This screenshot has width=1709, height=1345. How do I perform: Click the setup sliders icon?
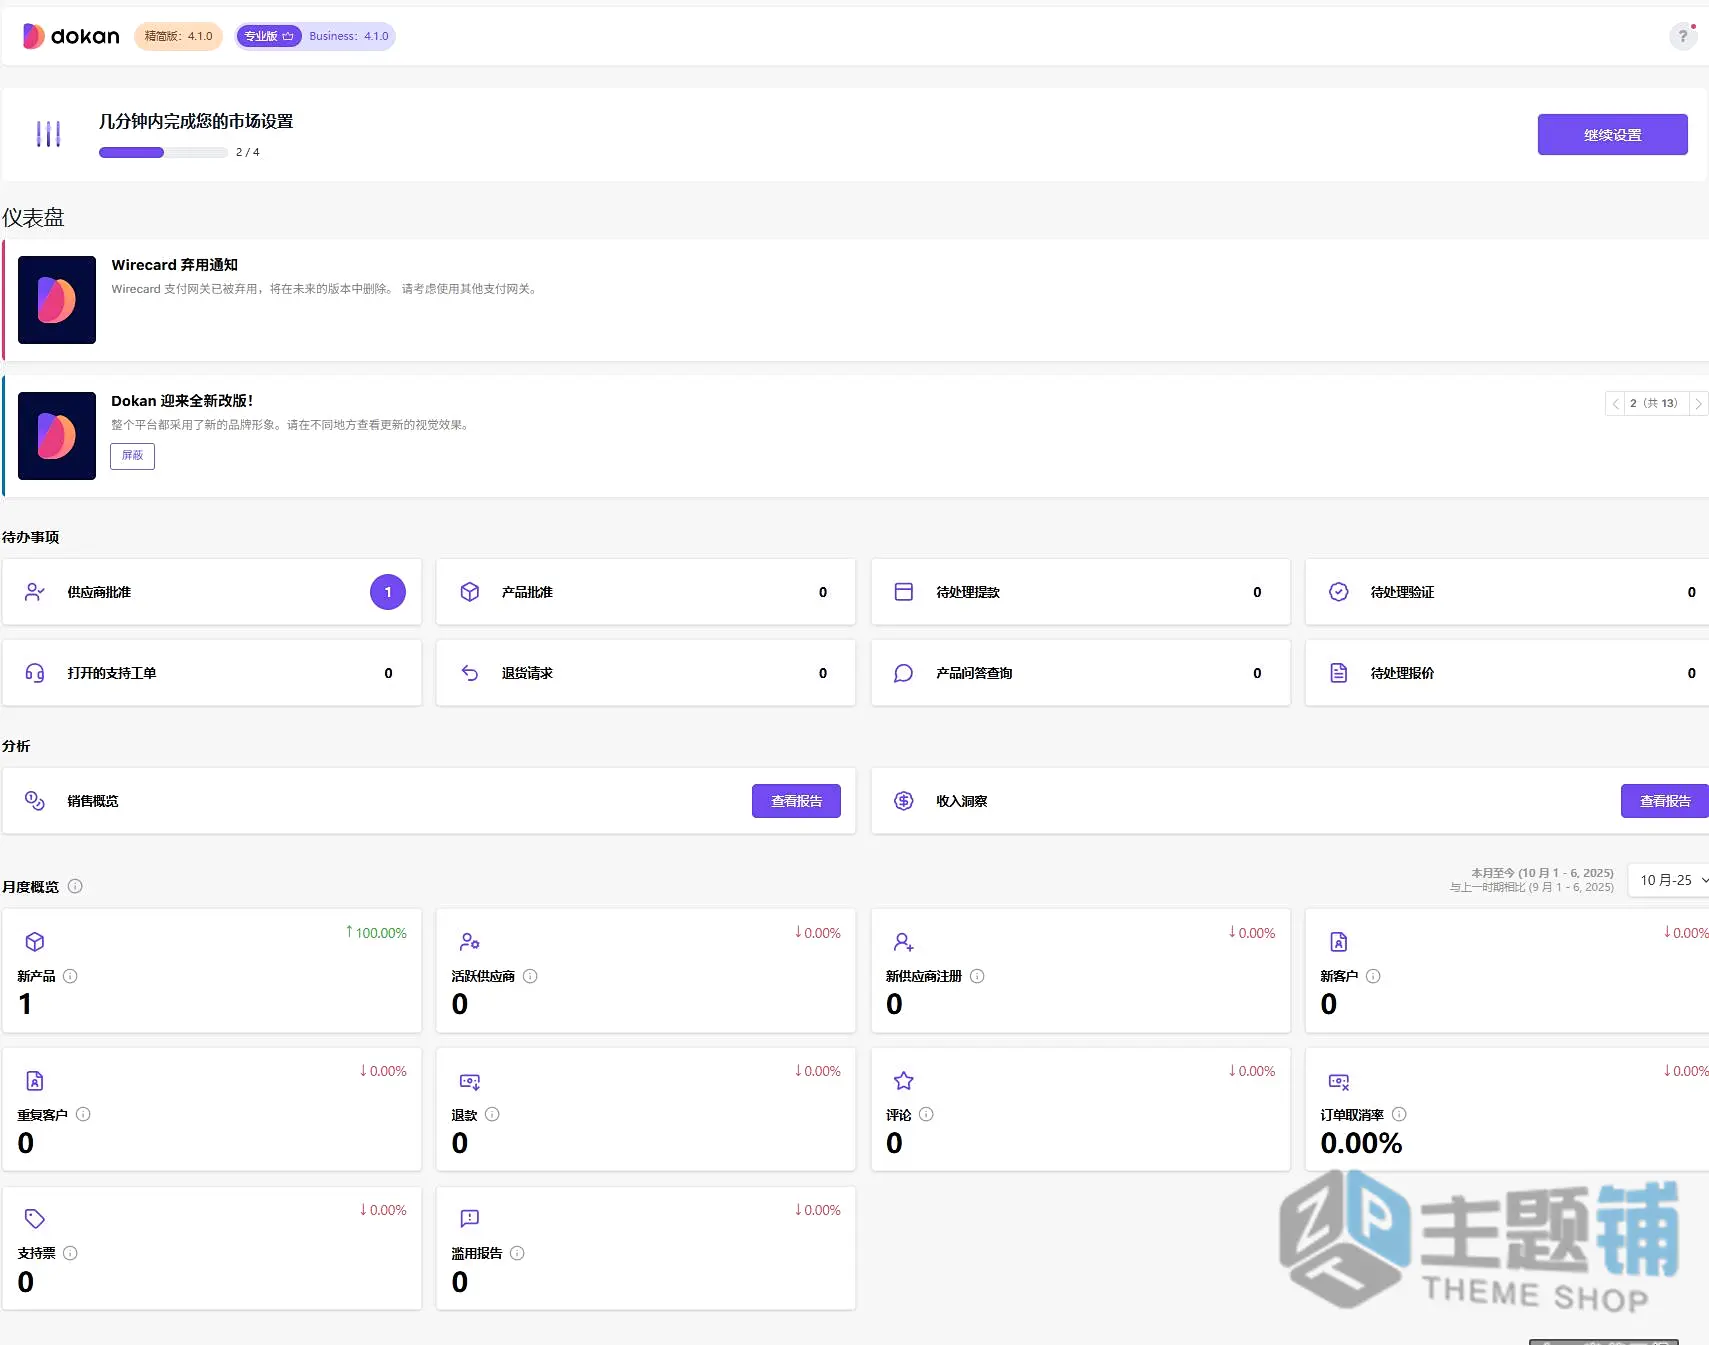(x=48, y=134)
